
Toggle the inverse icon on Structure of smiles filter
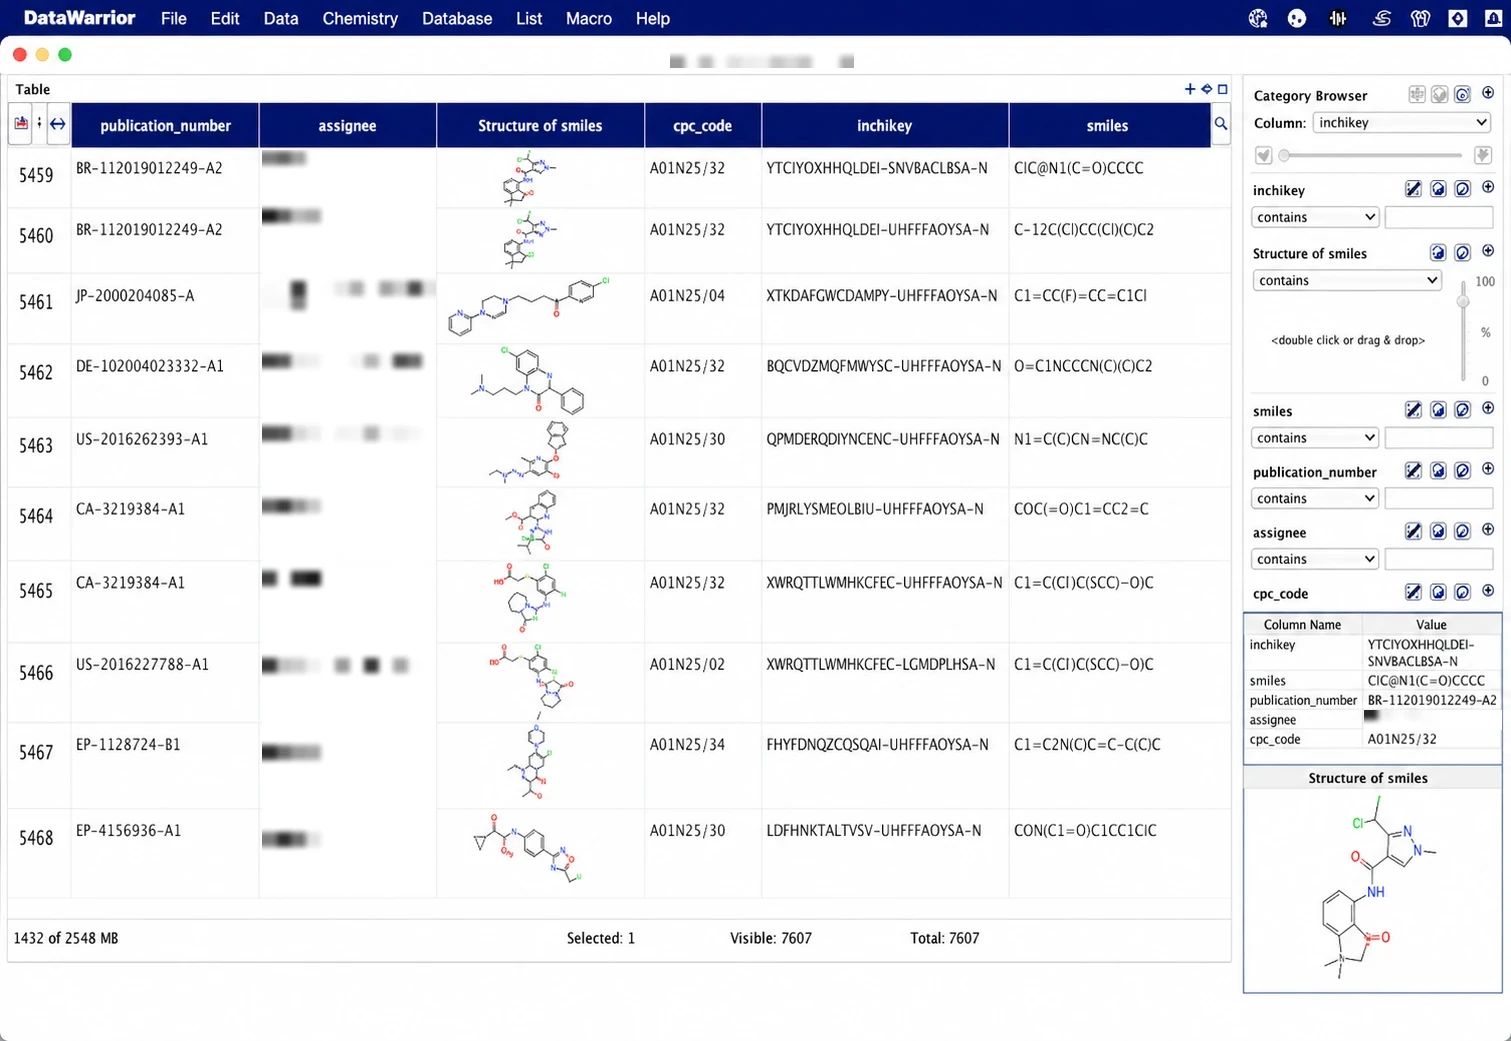(1438, 252)
